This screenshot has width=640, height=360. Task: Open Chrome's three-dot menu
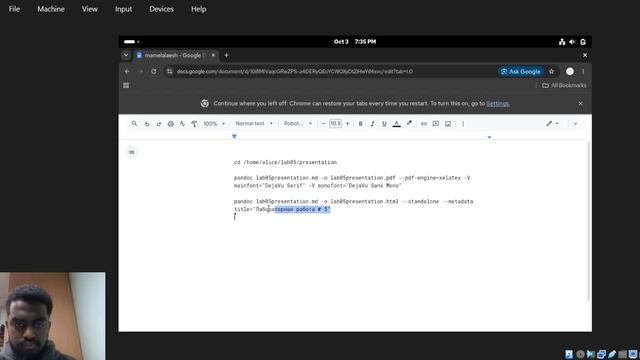pos(583,71)
